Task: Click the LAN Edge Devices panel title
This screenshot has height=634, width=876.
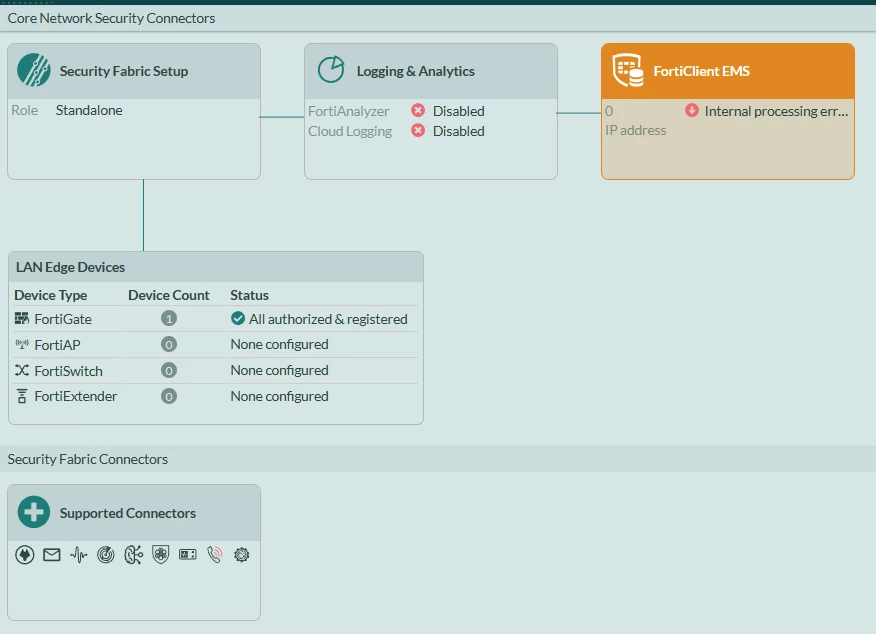Action: tap(70, 267)
